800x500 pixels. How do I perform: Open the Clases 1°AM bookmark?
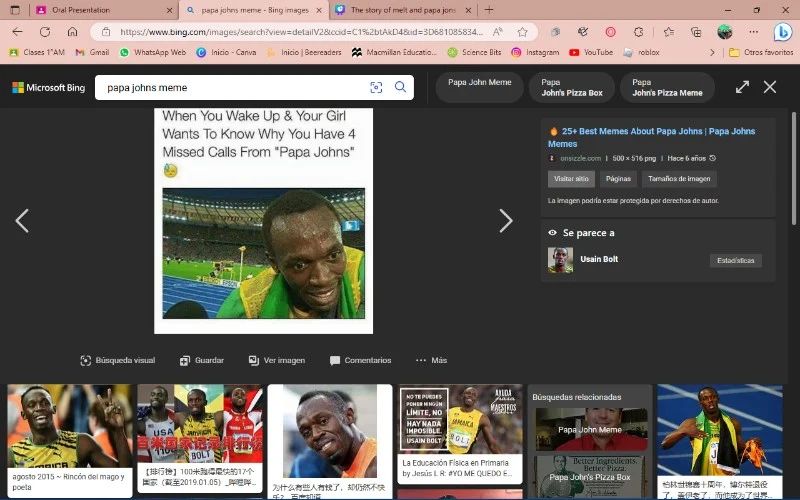(37, 52)
